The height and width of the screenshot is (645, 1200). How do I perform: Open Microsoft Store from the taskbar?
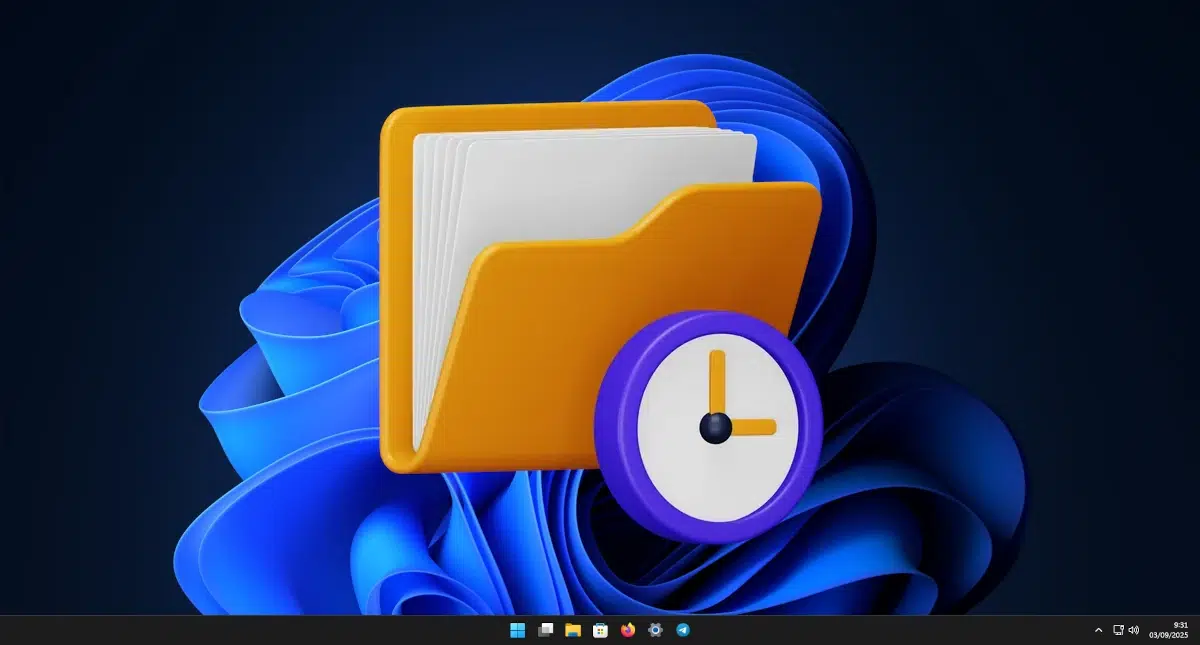pyautogui.click(x=600, y=630)
